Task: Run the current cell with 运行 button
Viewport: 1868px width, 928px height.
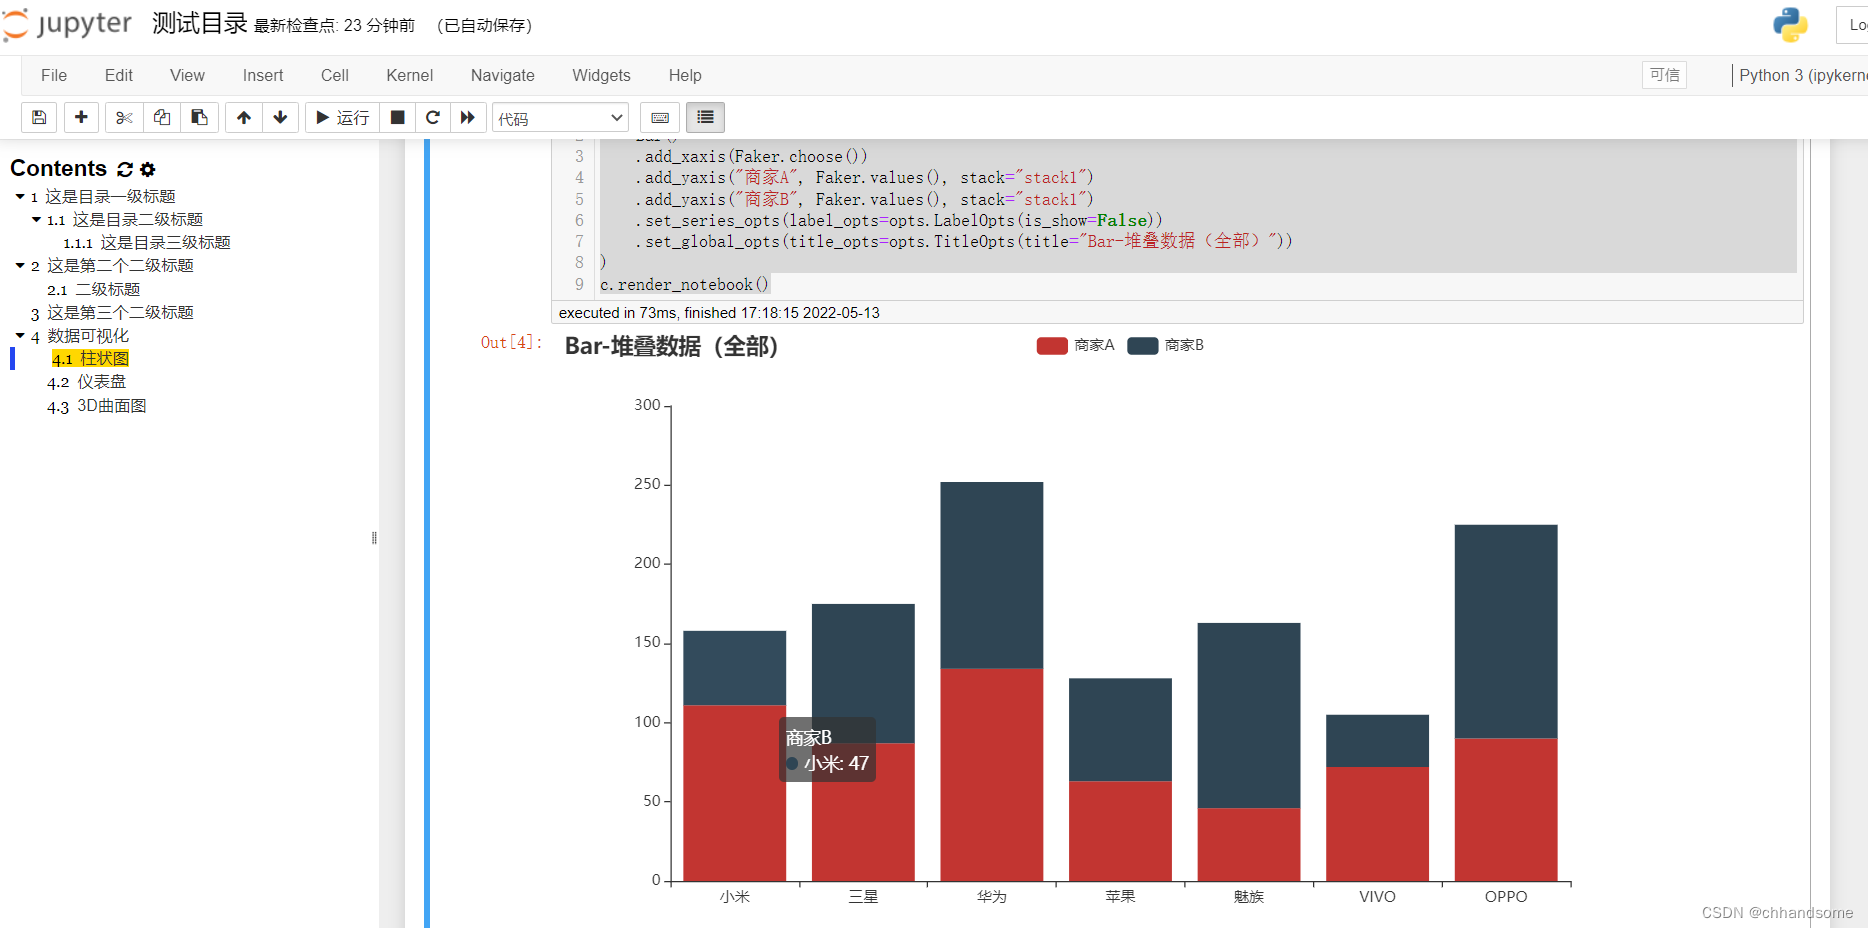Action: click(342, 118)
